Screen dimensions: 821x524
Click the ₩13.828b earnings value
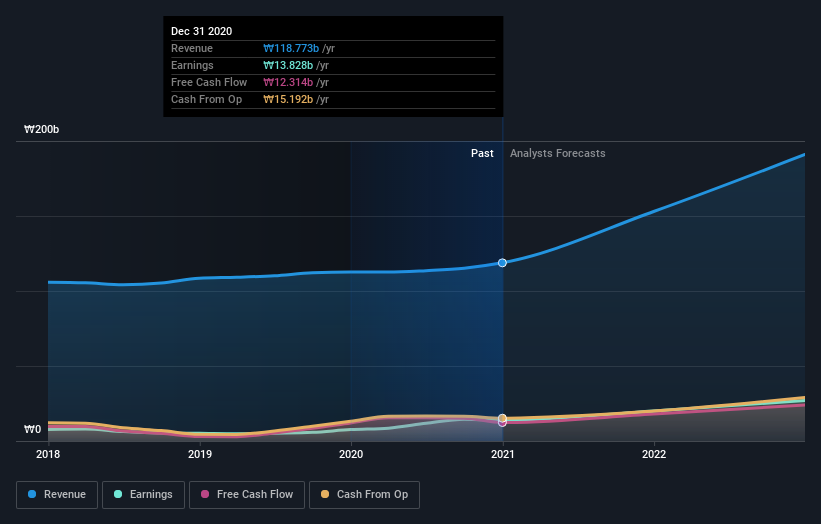(288, 65)
